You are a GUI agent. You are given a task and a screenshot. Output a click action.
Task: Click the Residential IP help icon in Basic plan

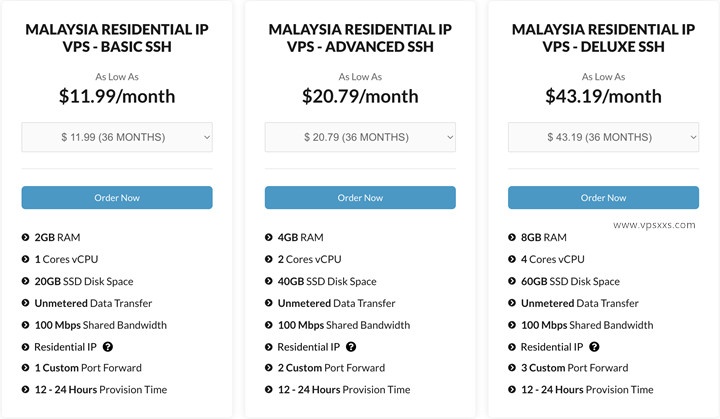[x=108, y=347]
